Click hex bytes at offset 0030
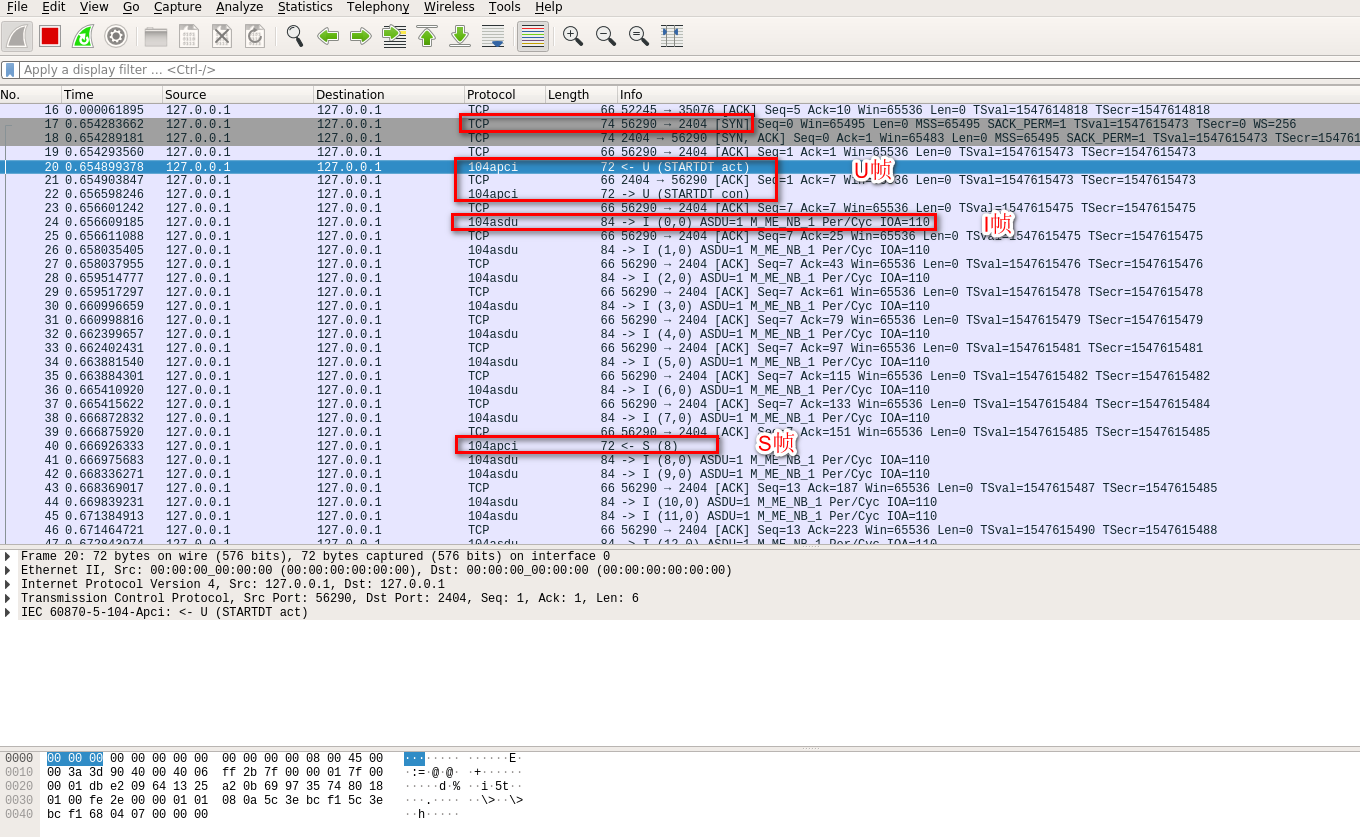The height and width of the screenshot is (837, 1360). (x=215, y=800)
